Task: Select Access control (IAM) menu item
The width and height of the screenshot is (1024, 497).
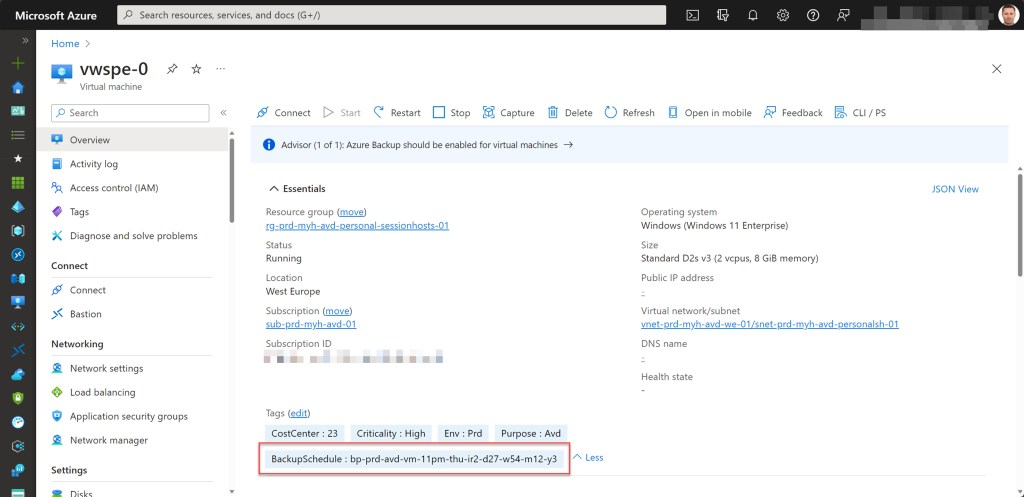Action: click(x=113, y=188)
